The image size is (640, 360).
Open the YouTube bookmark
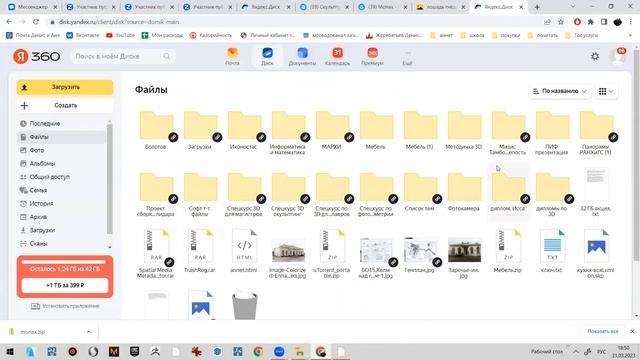click(x=120, y=36)
